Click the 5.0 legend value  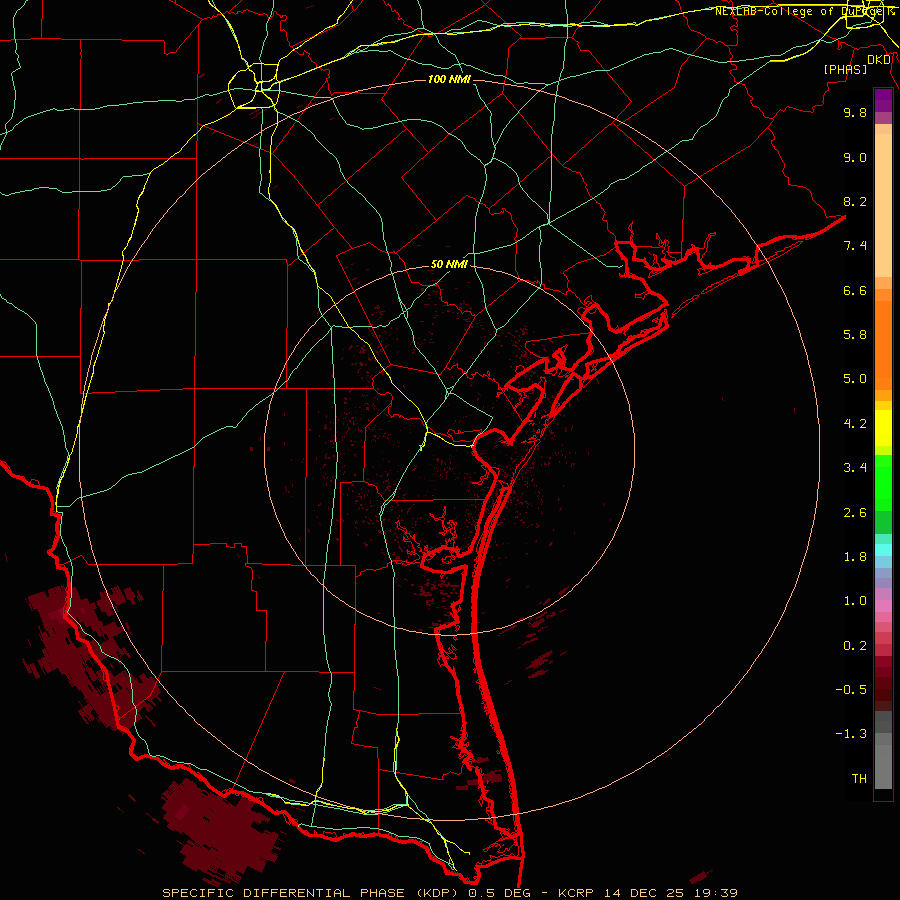pos(855,379)
